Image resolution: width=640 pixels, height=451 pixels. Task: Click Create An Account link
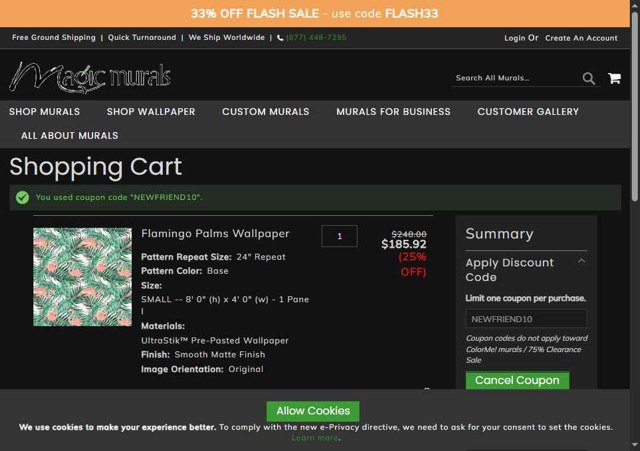[581, 38]
